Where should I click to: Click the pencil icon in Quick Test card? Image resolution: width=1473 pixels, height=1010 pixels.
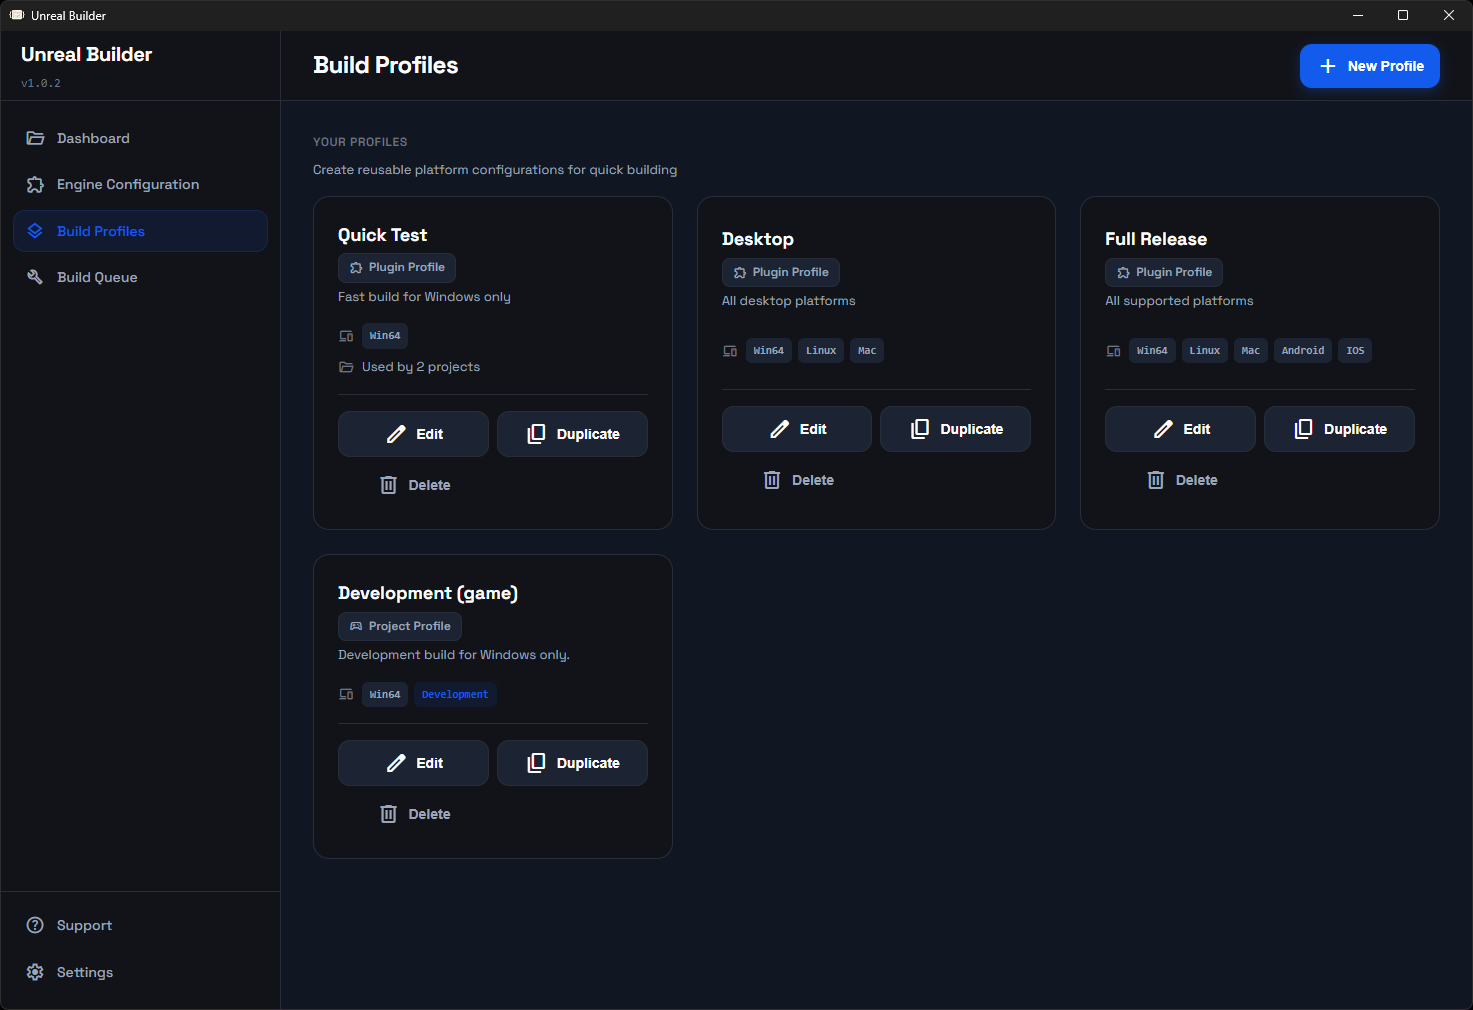pyautogui.click(x=396, y=434)
